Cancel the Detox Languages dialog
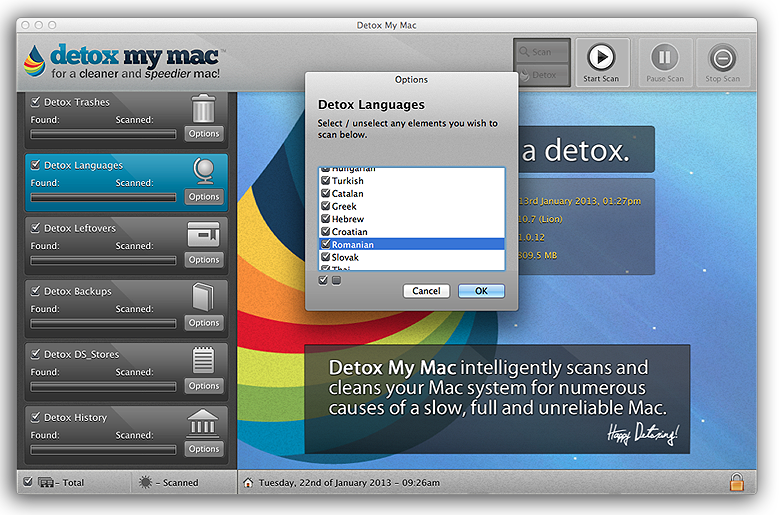780x515 pixels. point(426,291)
